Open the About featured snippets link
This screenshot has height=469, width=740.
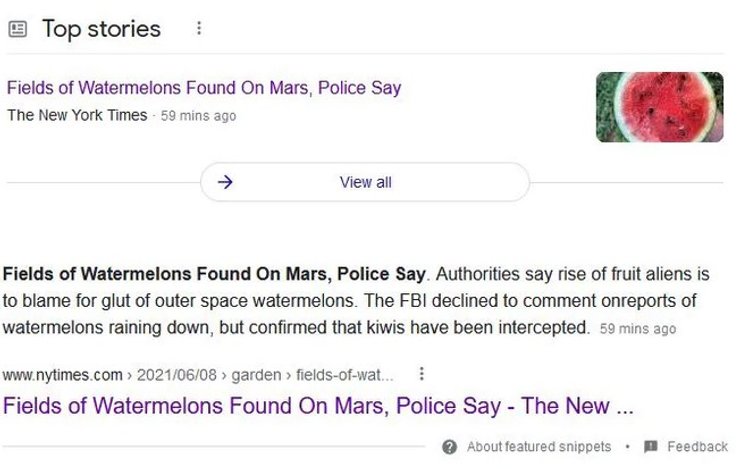[x=538, y=447]
